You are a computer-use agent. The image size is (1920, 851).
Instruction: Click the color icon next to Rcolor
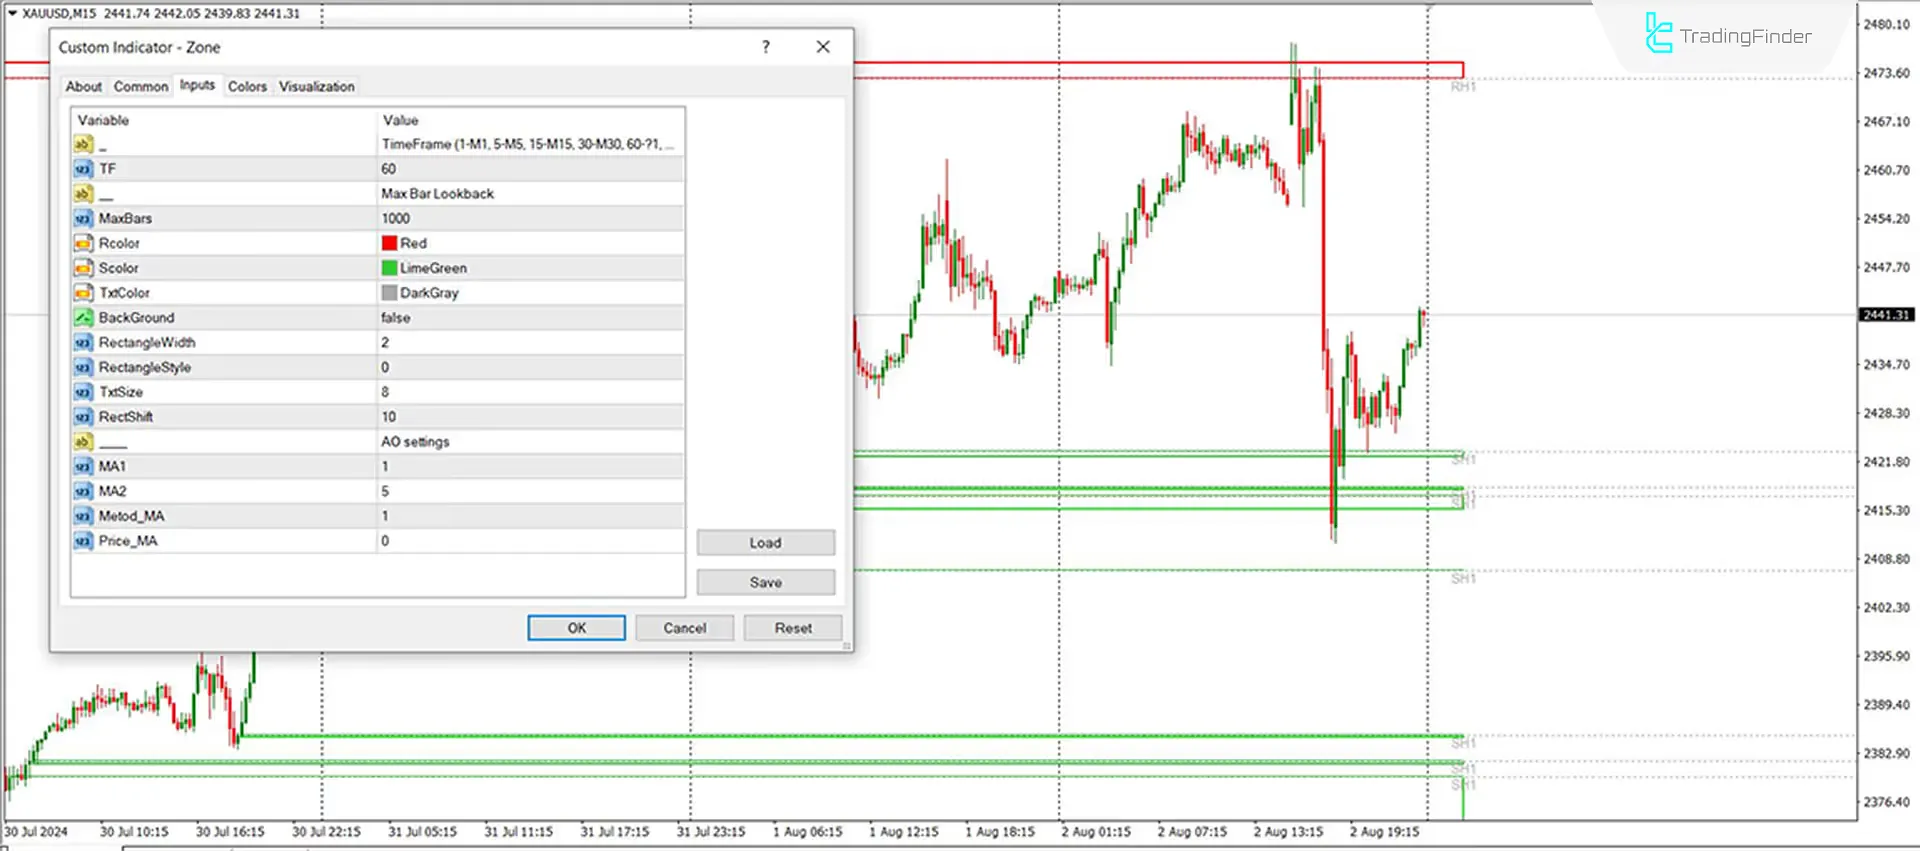[83, 243]
